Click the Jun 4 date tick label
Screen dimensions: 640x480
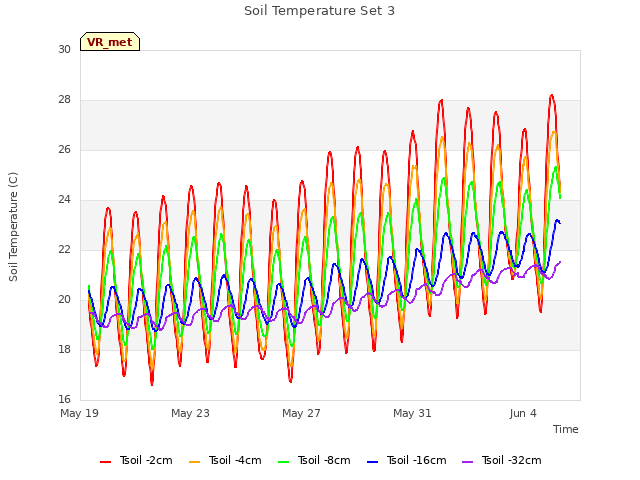pyautogui.click(x=523, y=413)
